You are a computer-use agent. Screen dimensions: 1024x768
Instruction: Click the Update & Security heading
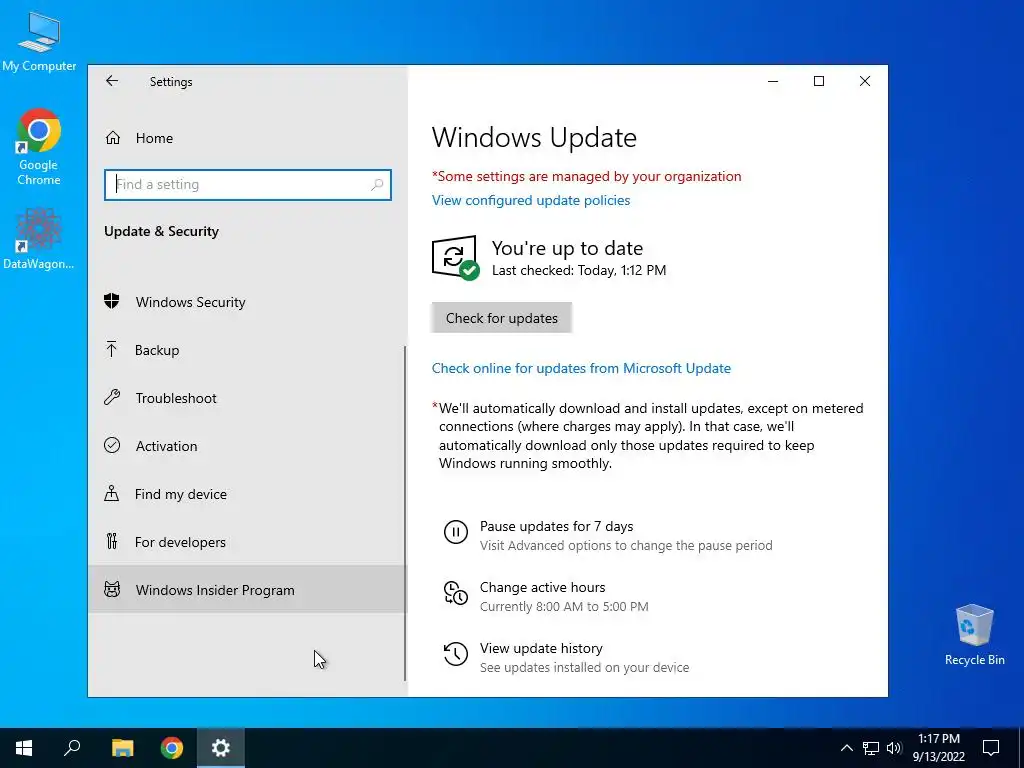(161, 231)
